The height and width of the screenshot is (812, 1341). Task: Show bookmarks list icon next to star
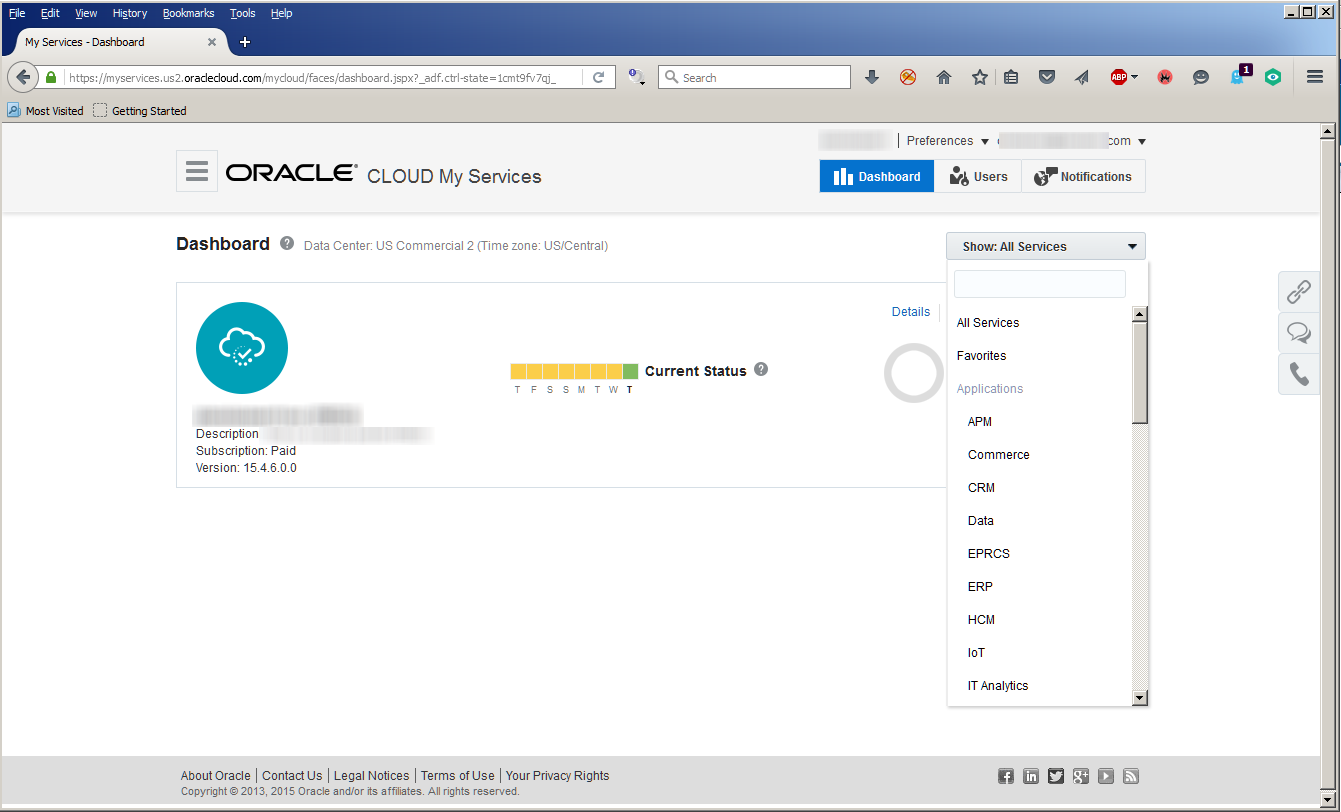[1011, 77]
